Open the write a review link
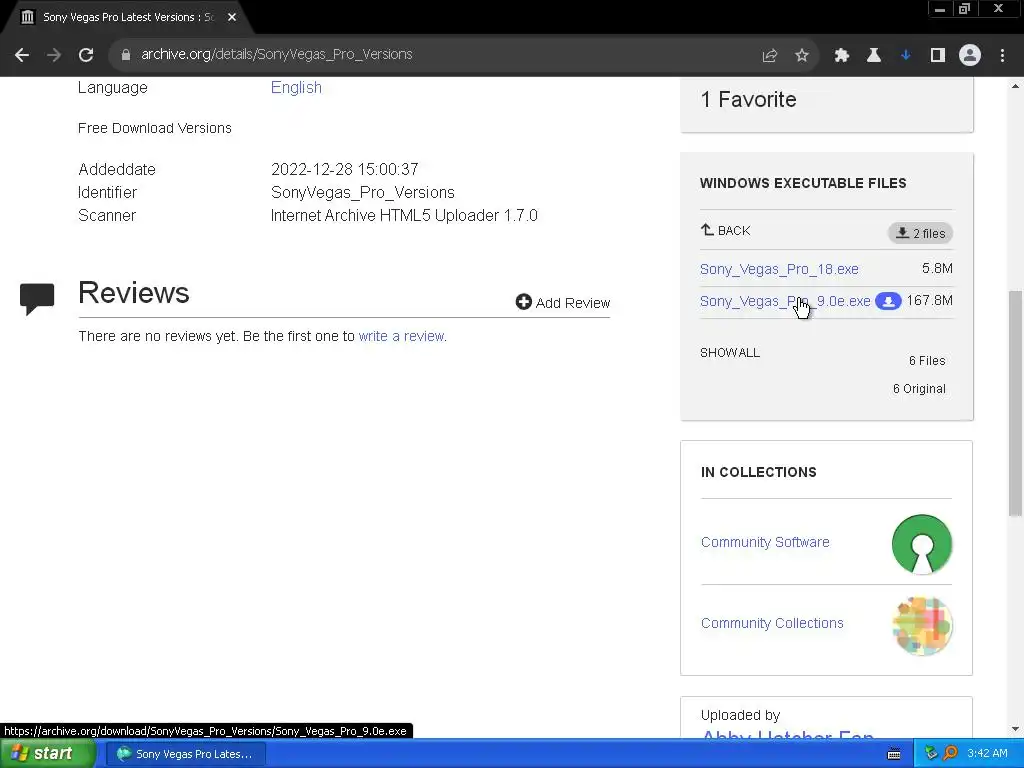The height and width of the screenshot is (768, 1024). coord(401,336)
